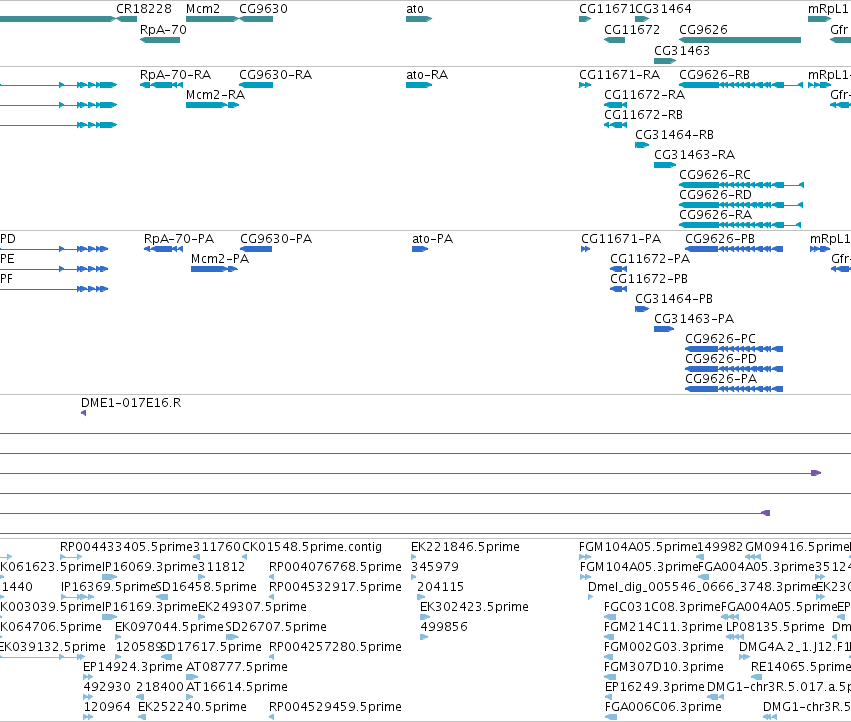Image resolution: width=851 pixels, height=722 pixels.
Task: Click the CG9630-PA protein label
Action: [x=276, y=239]
